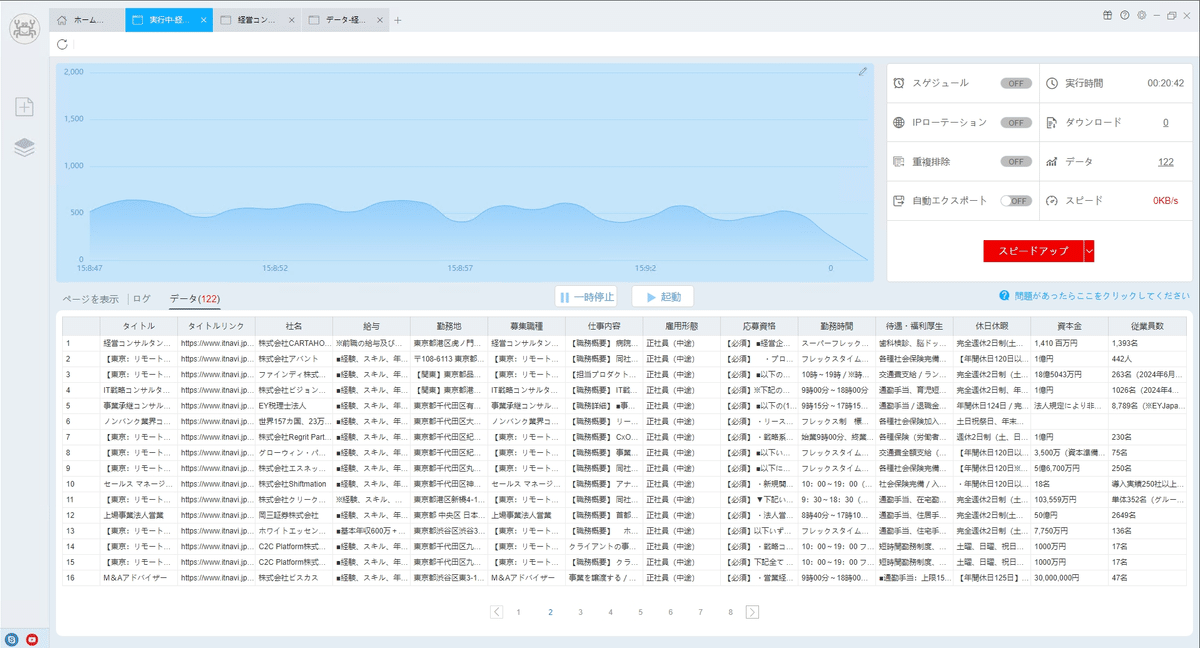
Task: Toggle the 重複排除 OFF switch
Action: click(1016, 161)
